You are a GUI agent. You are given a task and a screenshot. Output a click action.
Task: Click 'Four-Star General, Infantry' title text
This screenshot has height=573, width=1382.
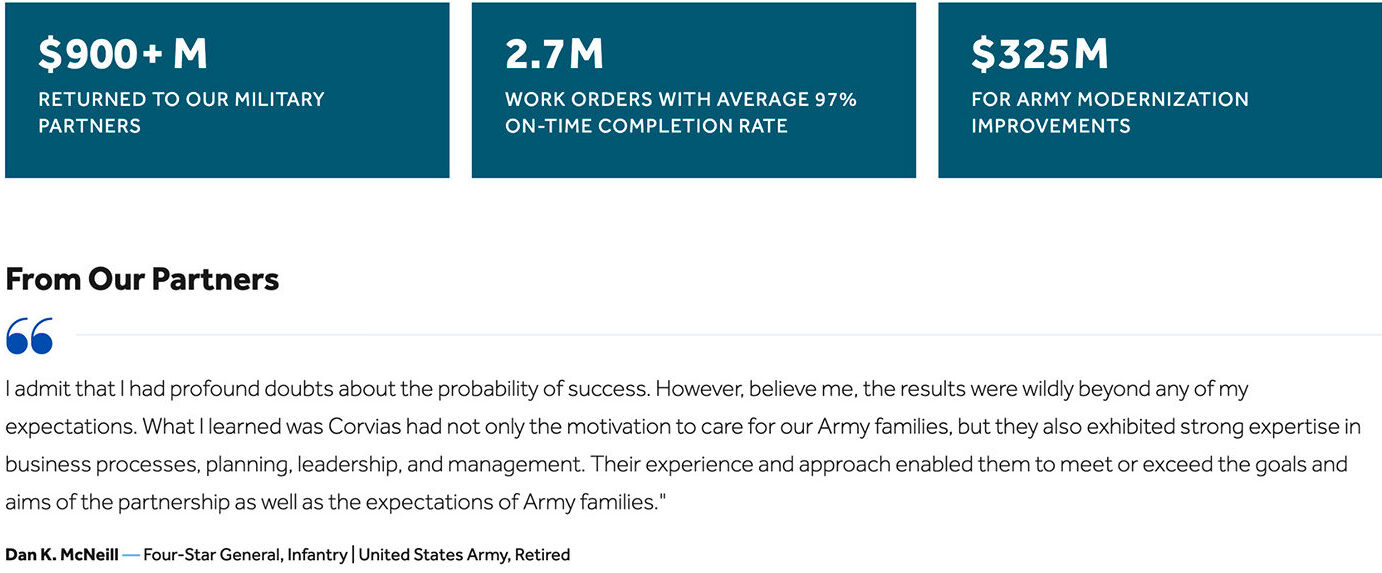[x=245, y=554]
